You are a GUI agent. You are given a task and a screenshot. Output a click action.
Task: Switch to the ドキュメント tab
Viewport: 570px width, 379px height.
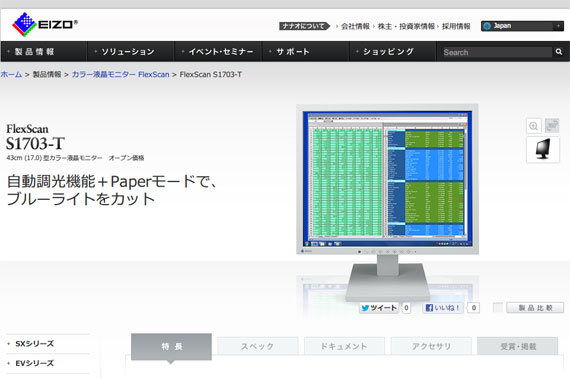pos(344,346)
